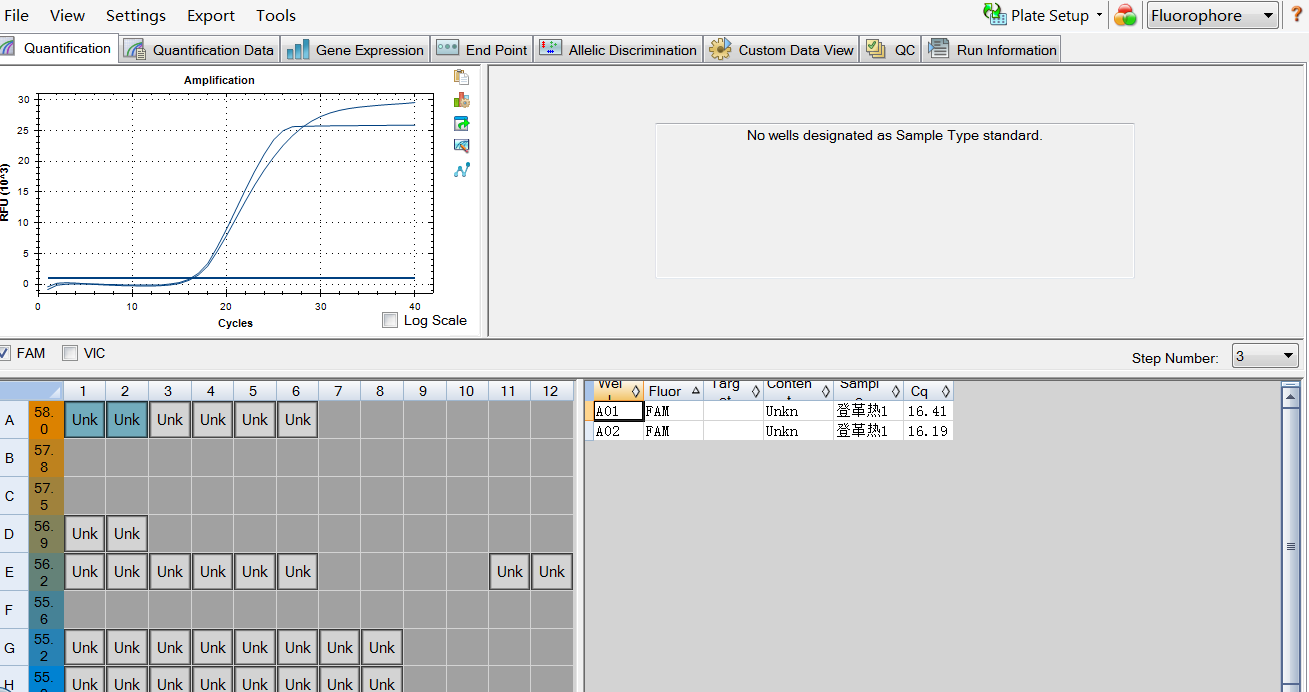Select well D1 in plate grid
Screen dimensions: 1309x692
coord(85,534)
